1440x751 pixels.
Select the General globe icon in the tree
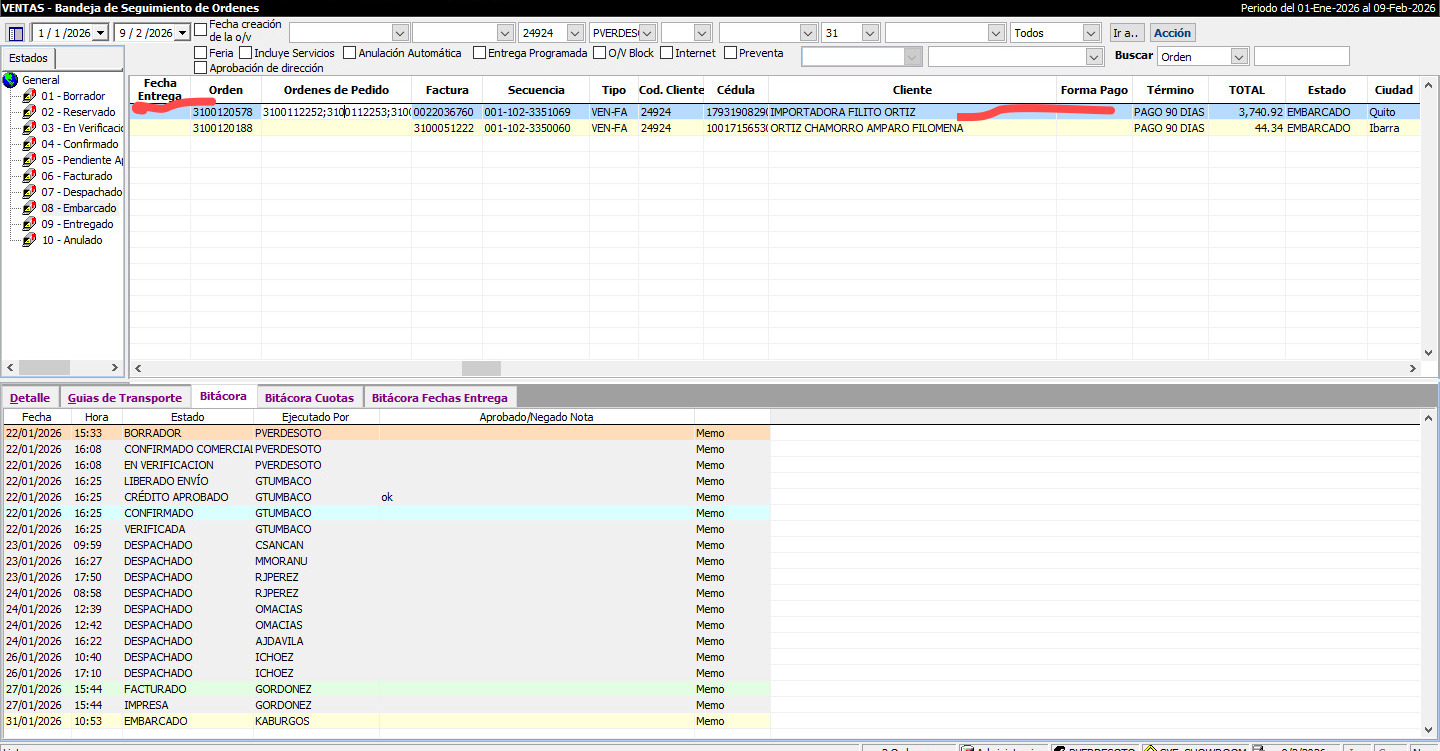[x=11, y=80]
